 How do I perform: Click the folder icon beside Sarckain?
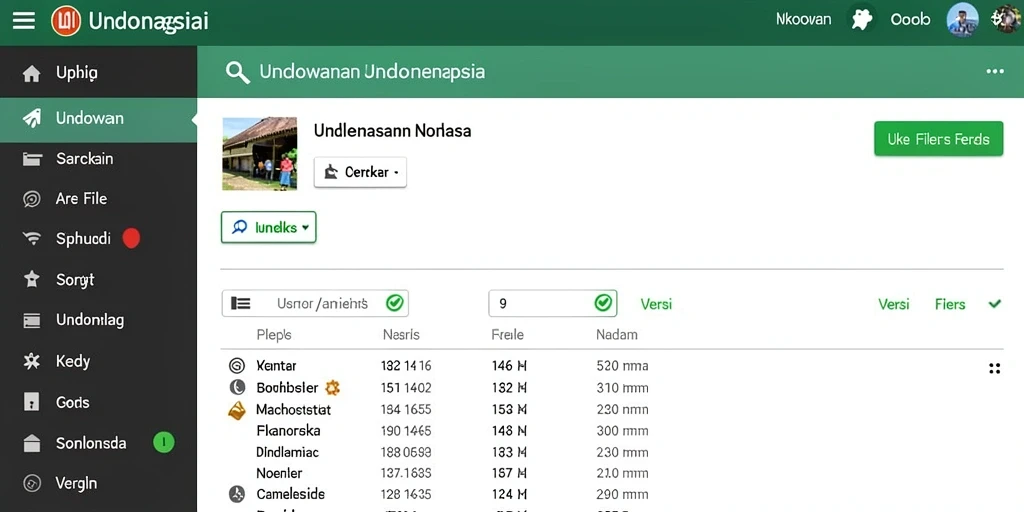tap(32, 159)
